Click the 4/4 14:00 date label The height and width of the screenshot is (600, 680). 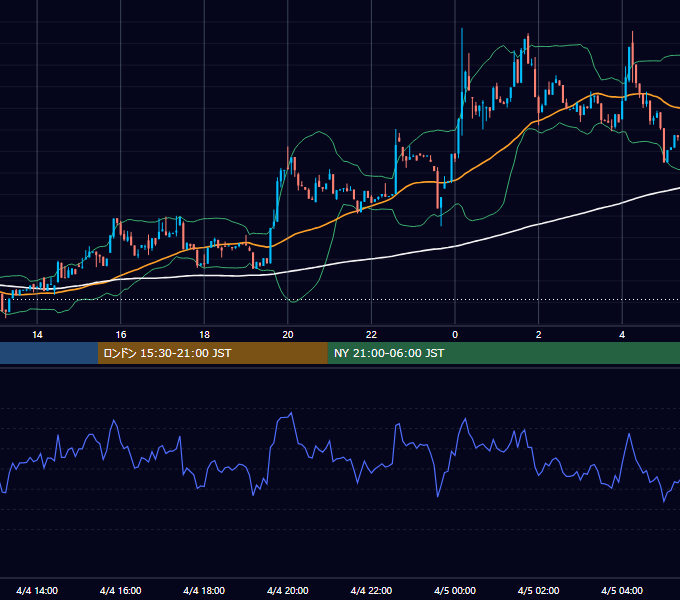point(37,590)
